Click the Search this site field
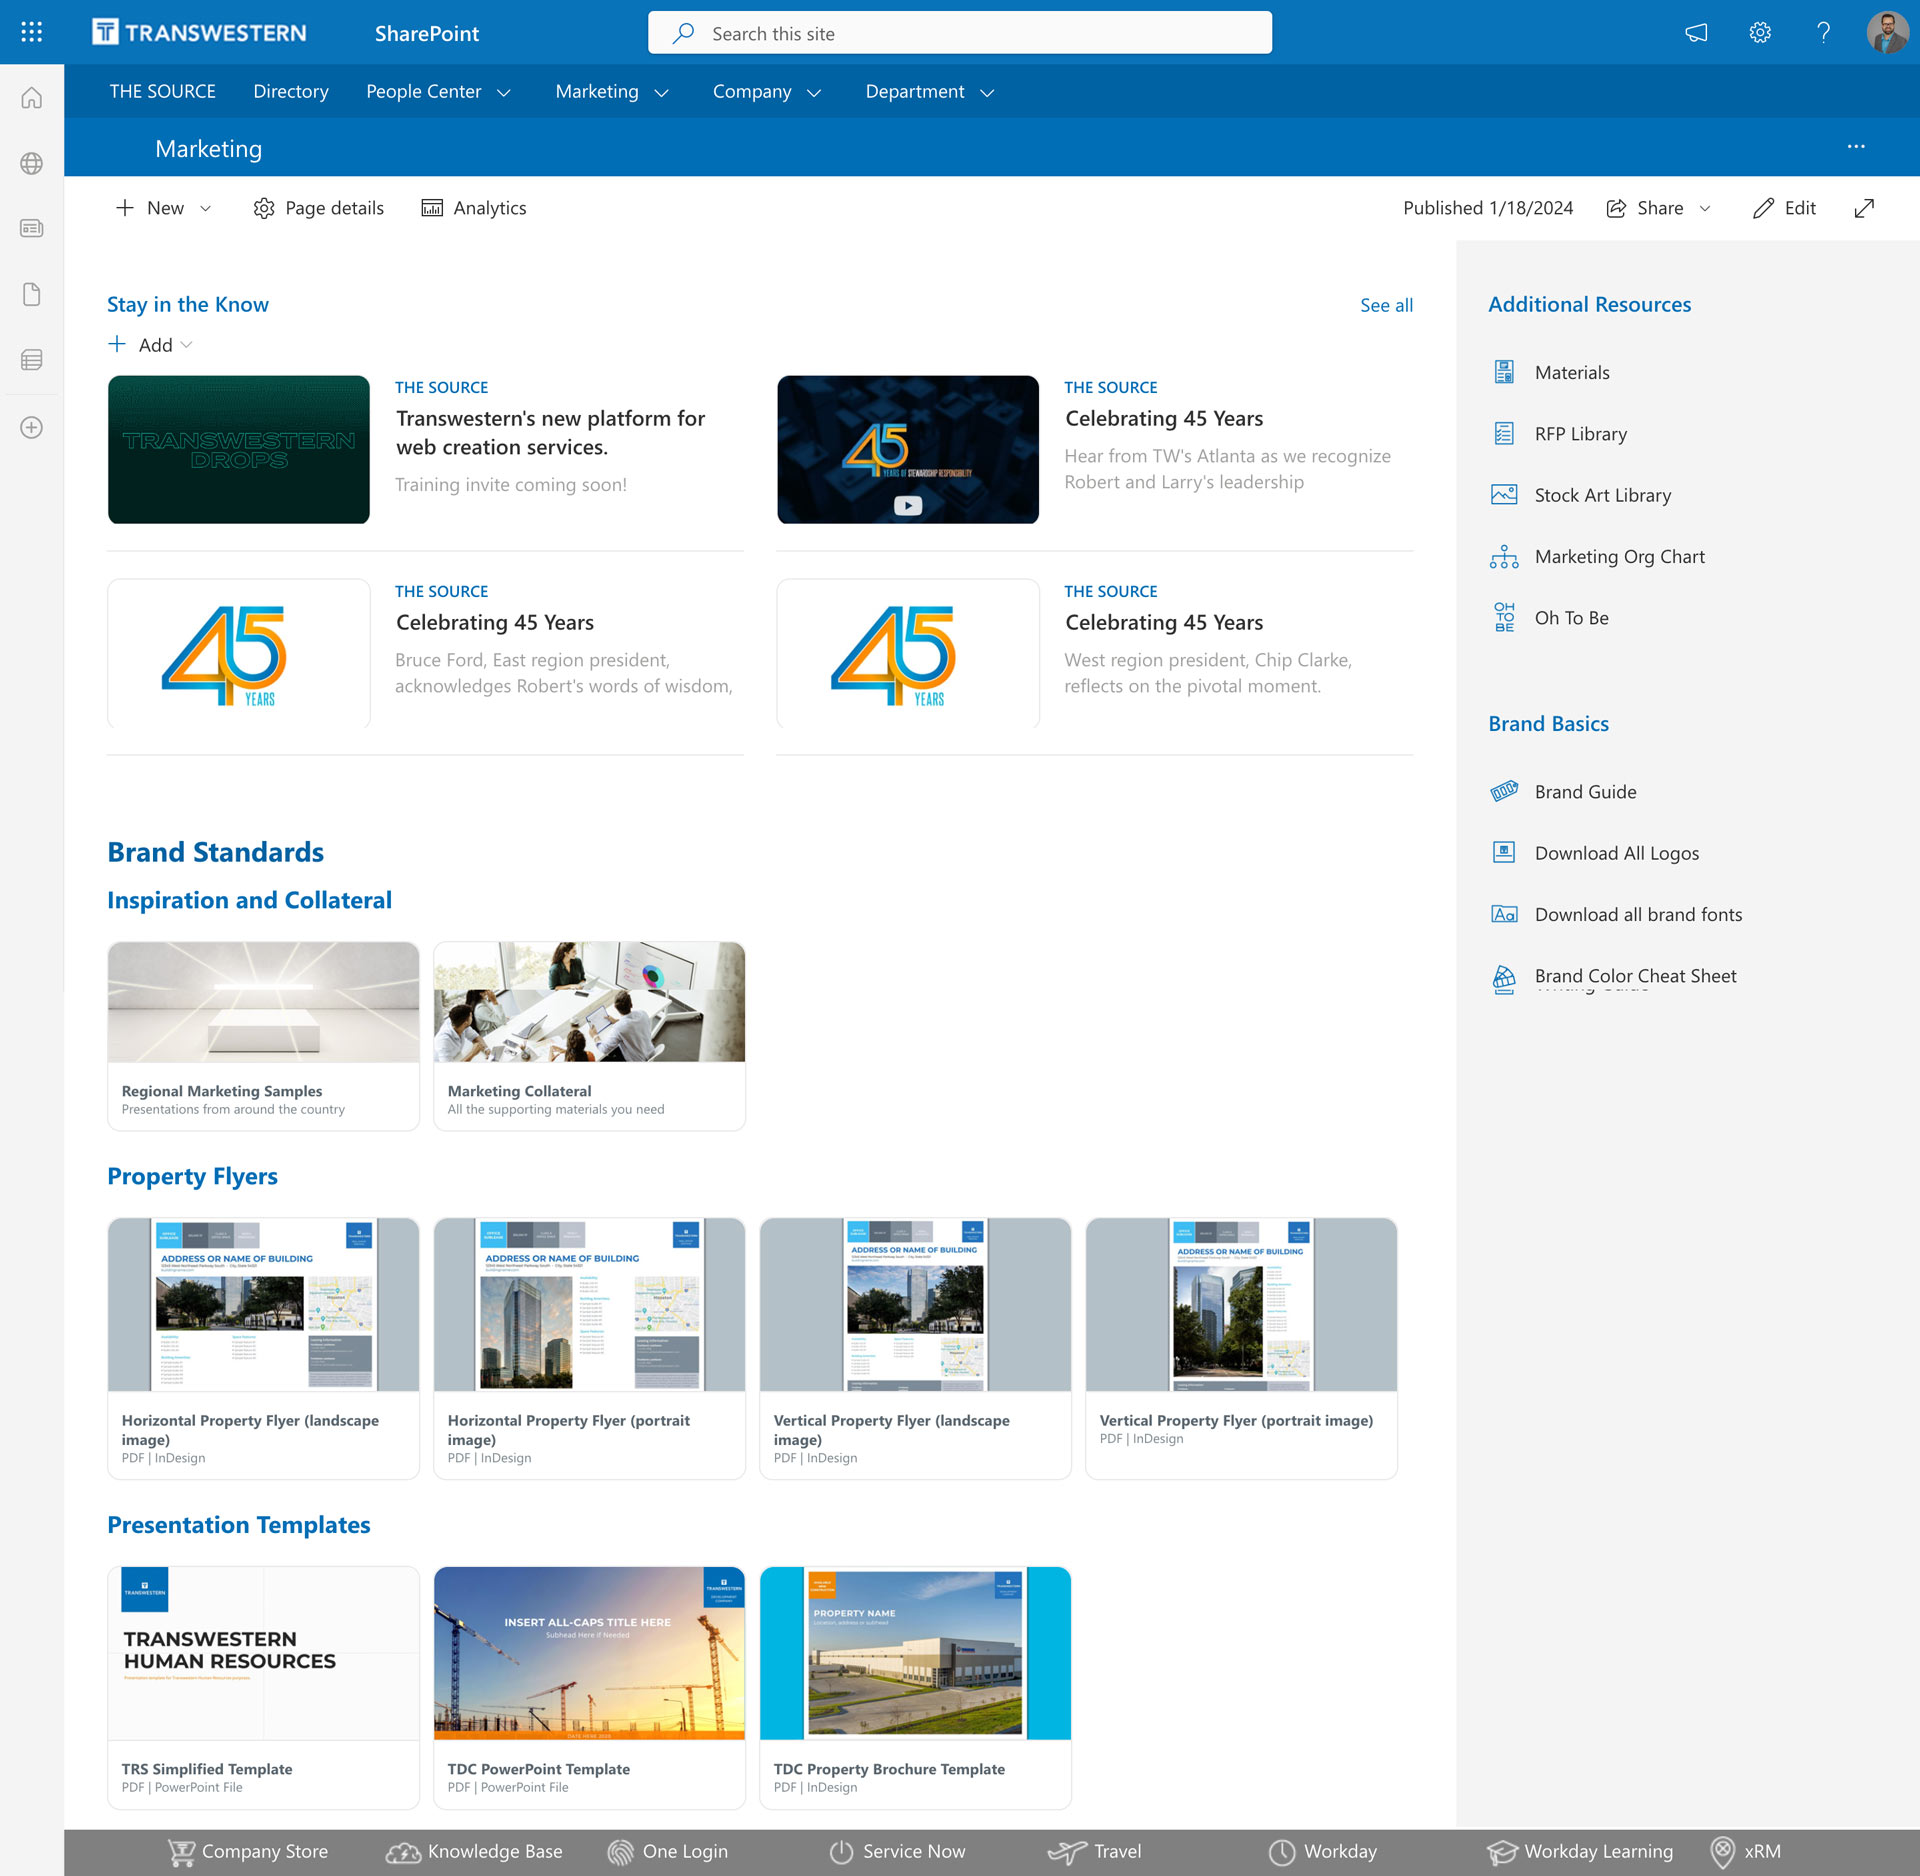This screenshot has width=1920, height=1876. click(x=960, y=33)
